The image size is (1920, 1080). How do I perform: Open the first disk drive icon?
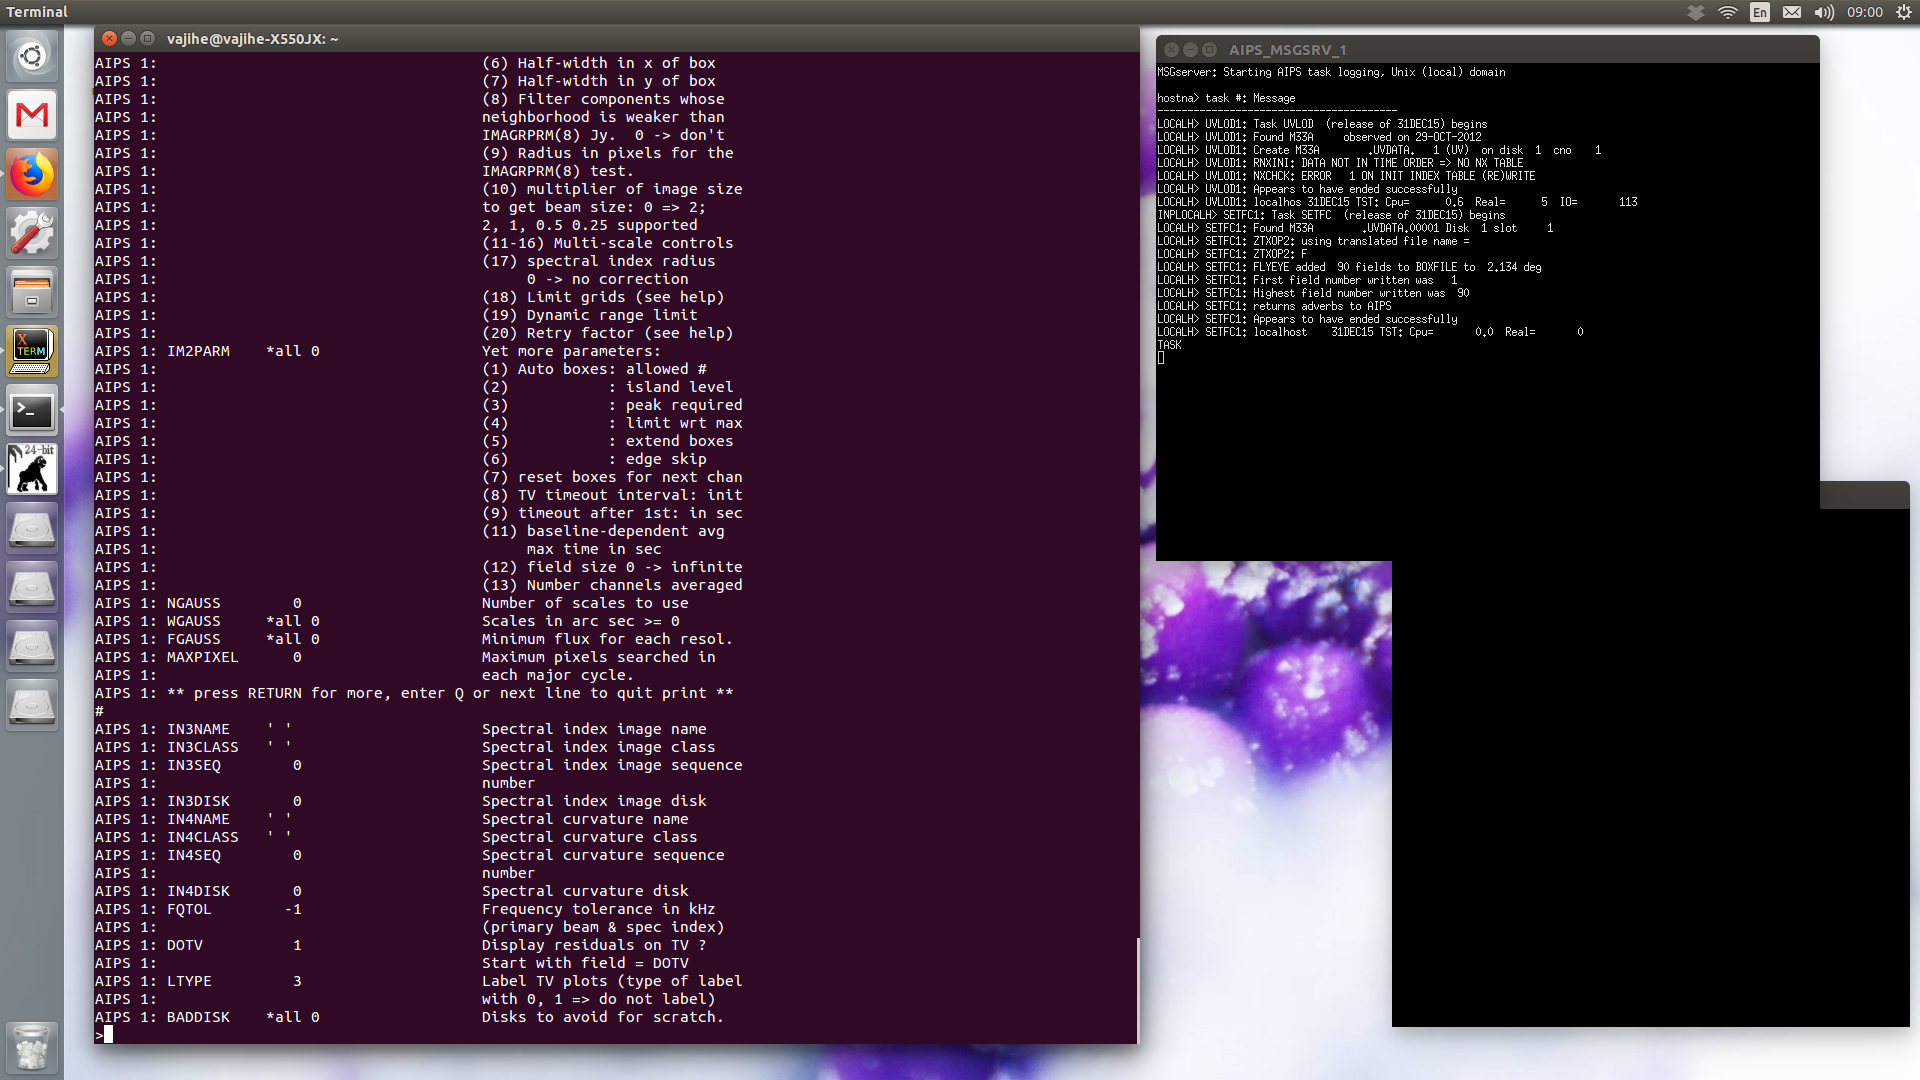coord(32,528)
